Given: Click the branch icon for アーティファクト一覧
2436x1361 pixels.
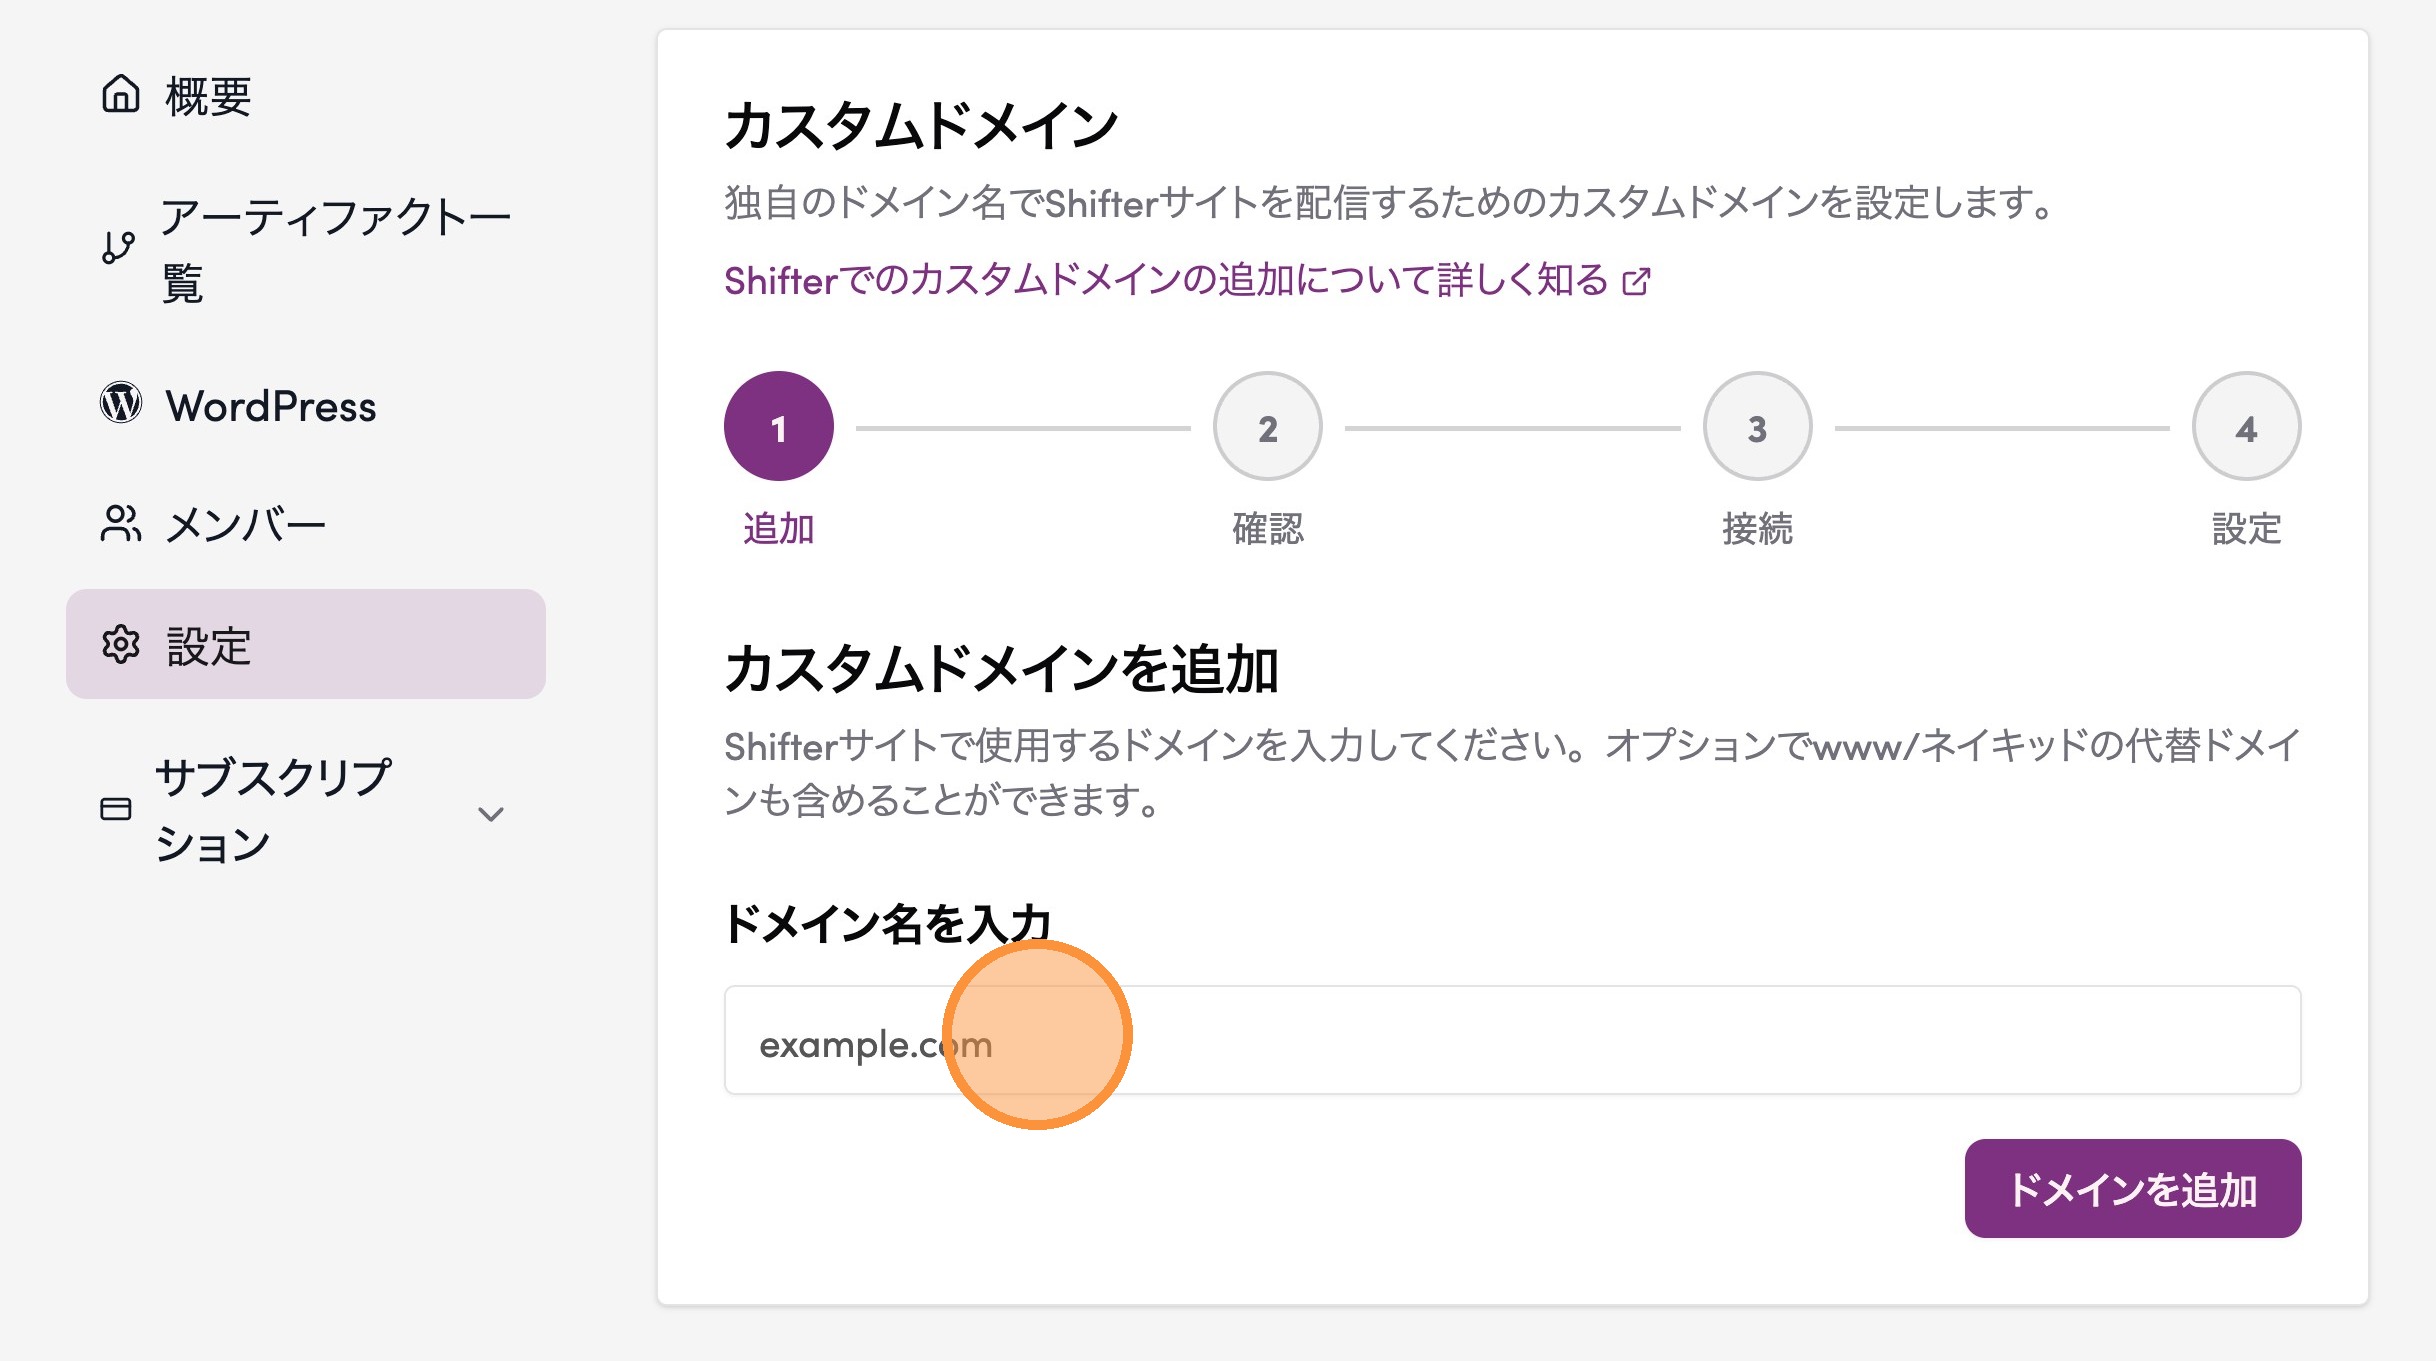Looking at the screenshot, I should (x=118, y=247).
